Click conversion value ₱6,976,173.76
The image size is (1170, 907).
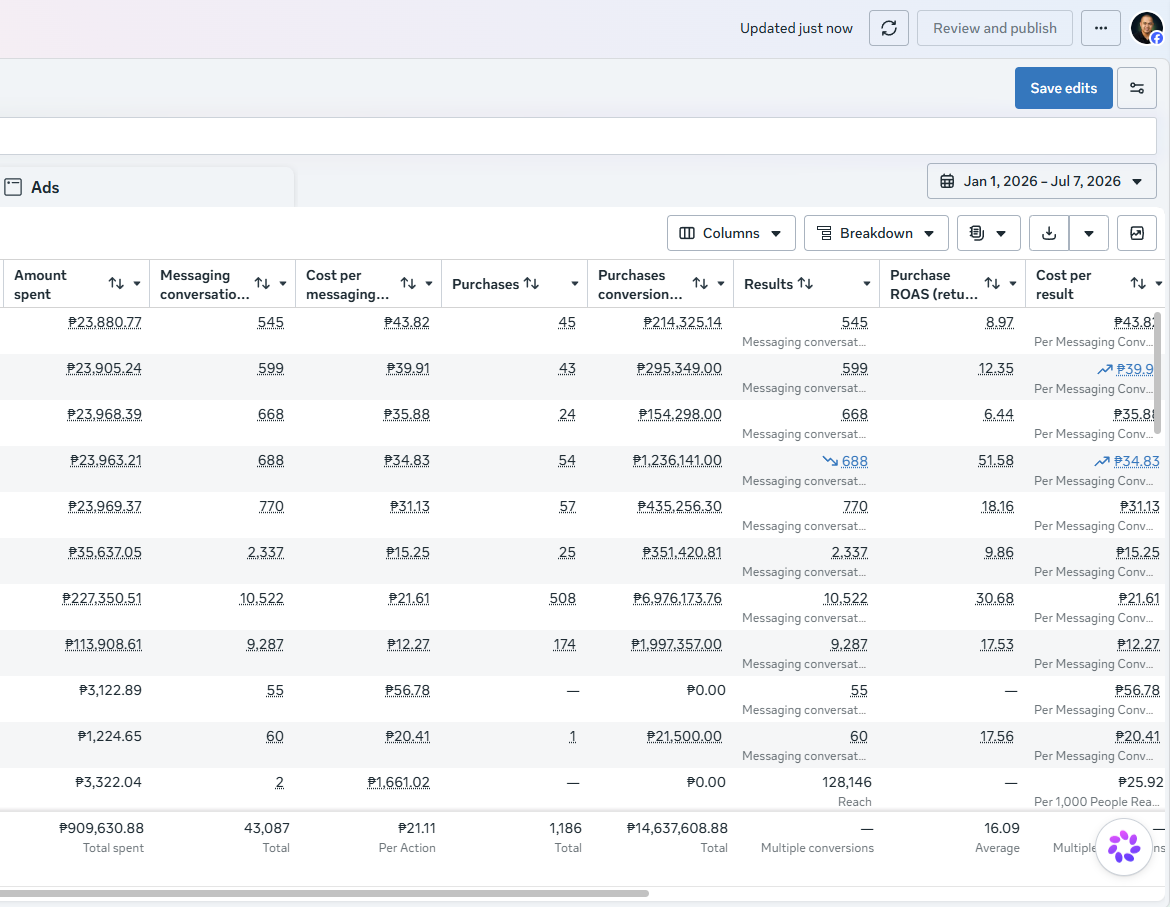(678, 598)
